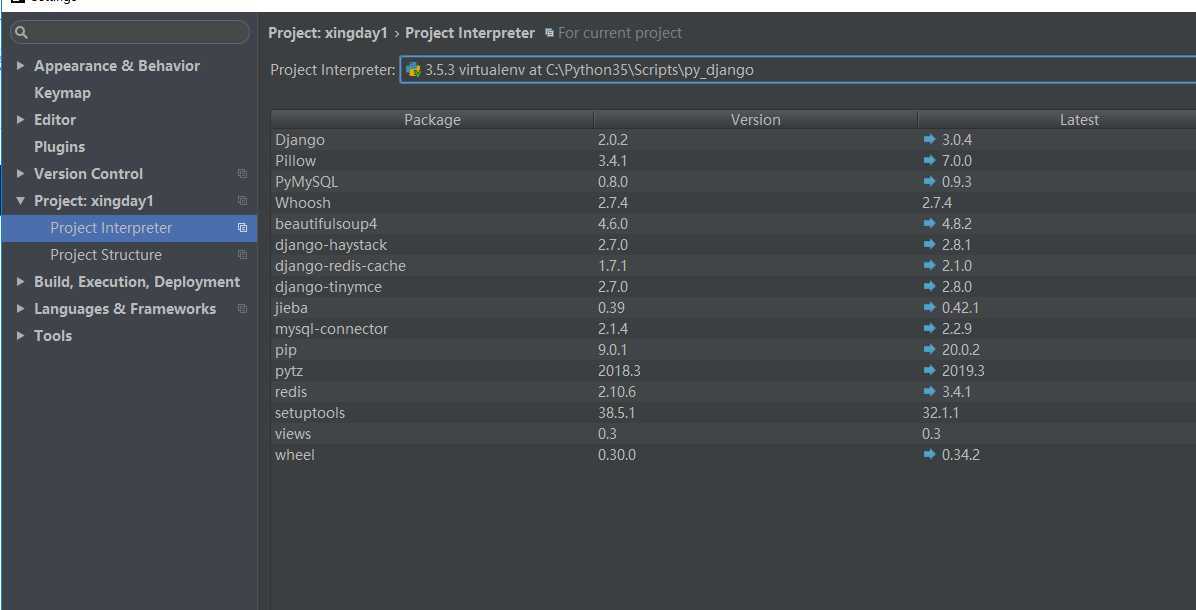Select the views package row
The image size is (1196, 610).
coord(734,433)
